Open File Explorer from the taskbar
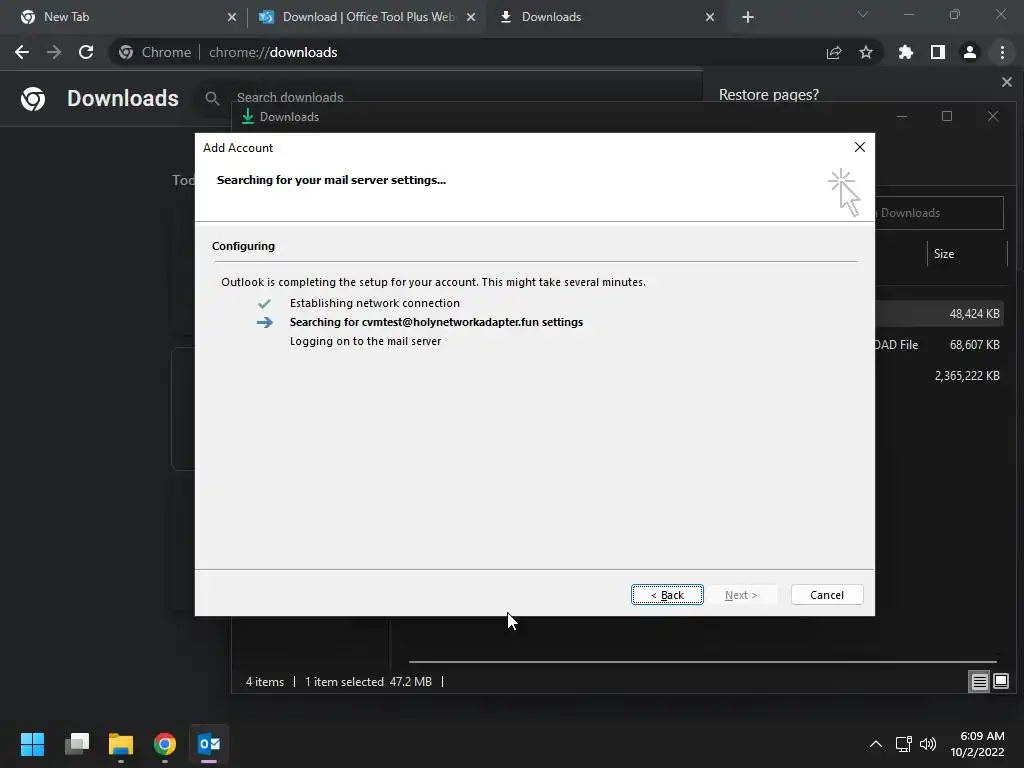The height and width of the screenshot is (768, 1024). [121, 744]
